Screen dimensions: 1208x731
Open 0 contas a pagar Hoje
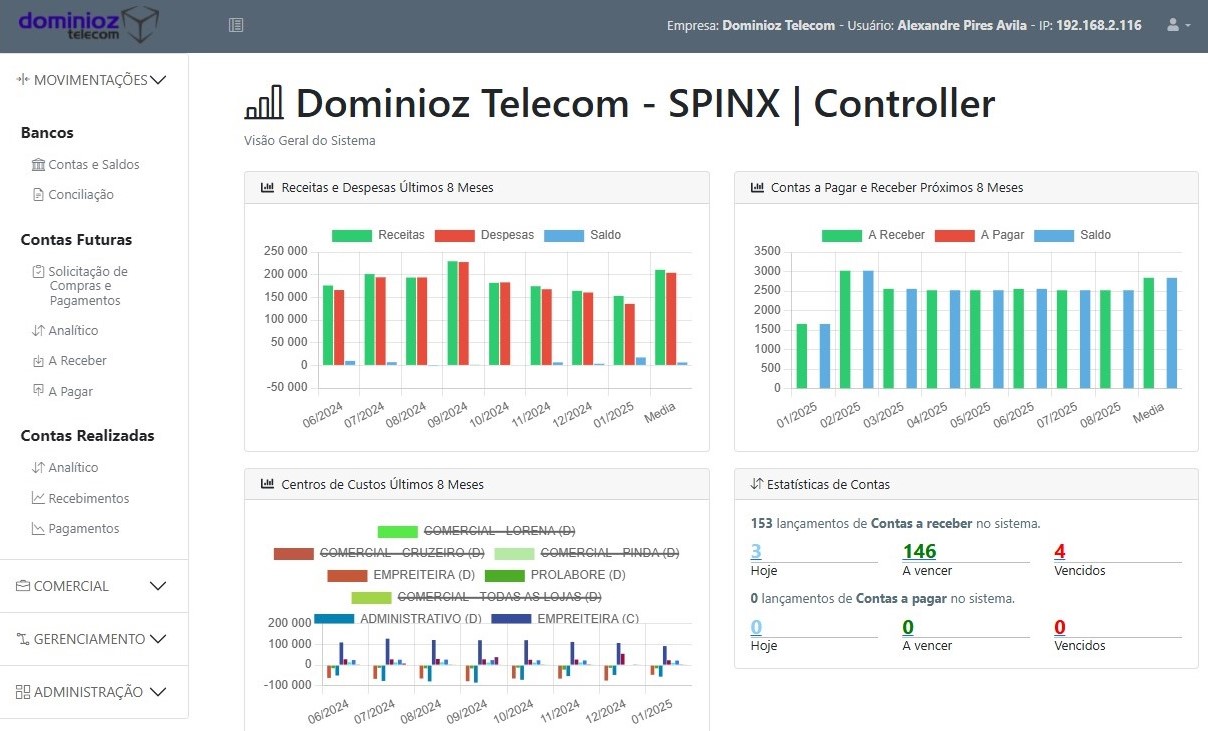[x=756, y=627]
